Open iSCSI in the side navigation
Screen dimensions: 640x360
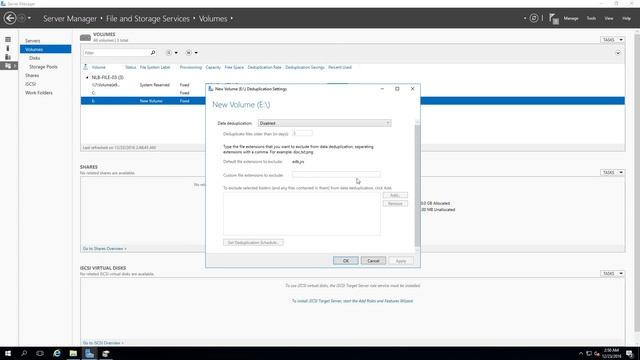30,84
